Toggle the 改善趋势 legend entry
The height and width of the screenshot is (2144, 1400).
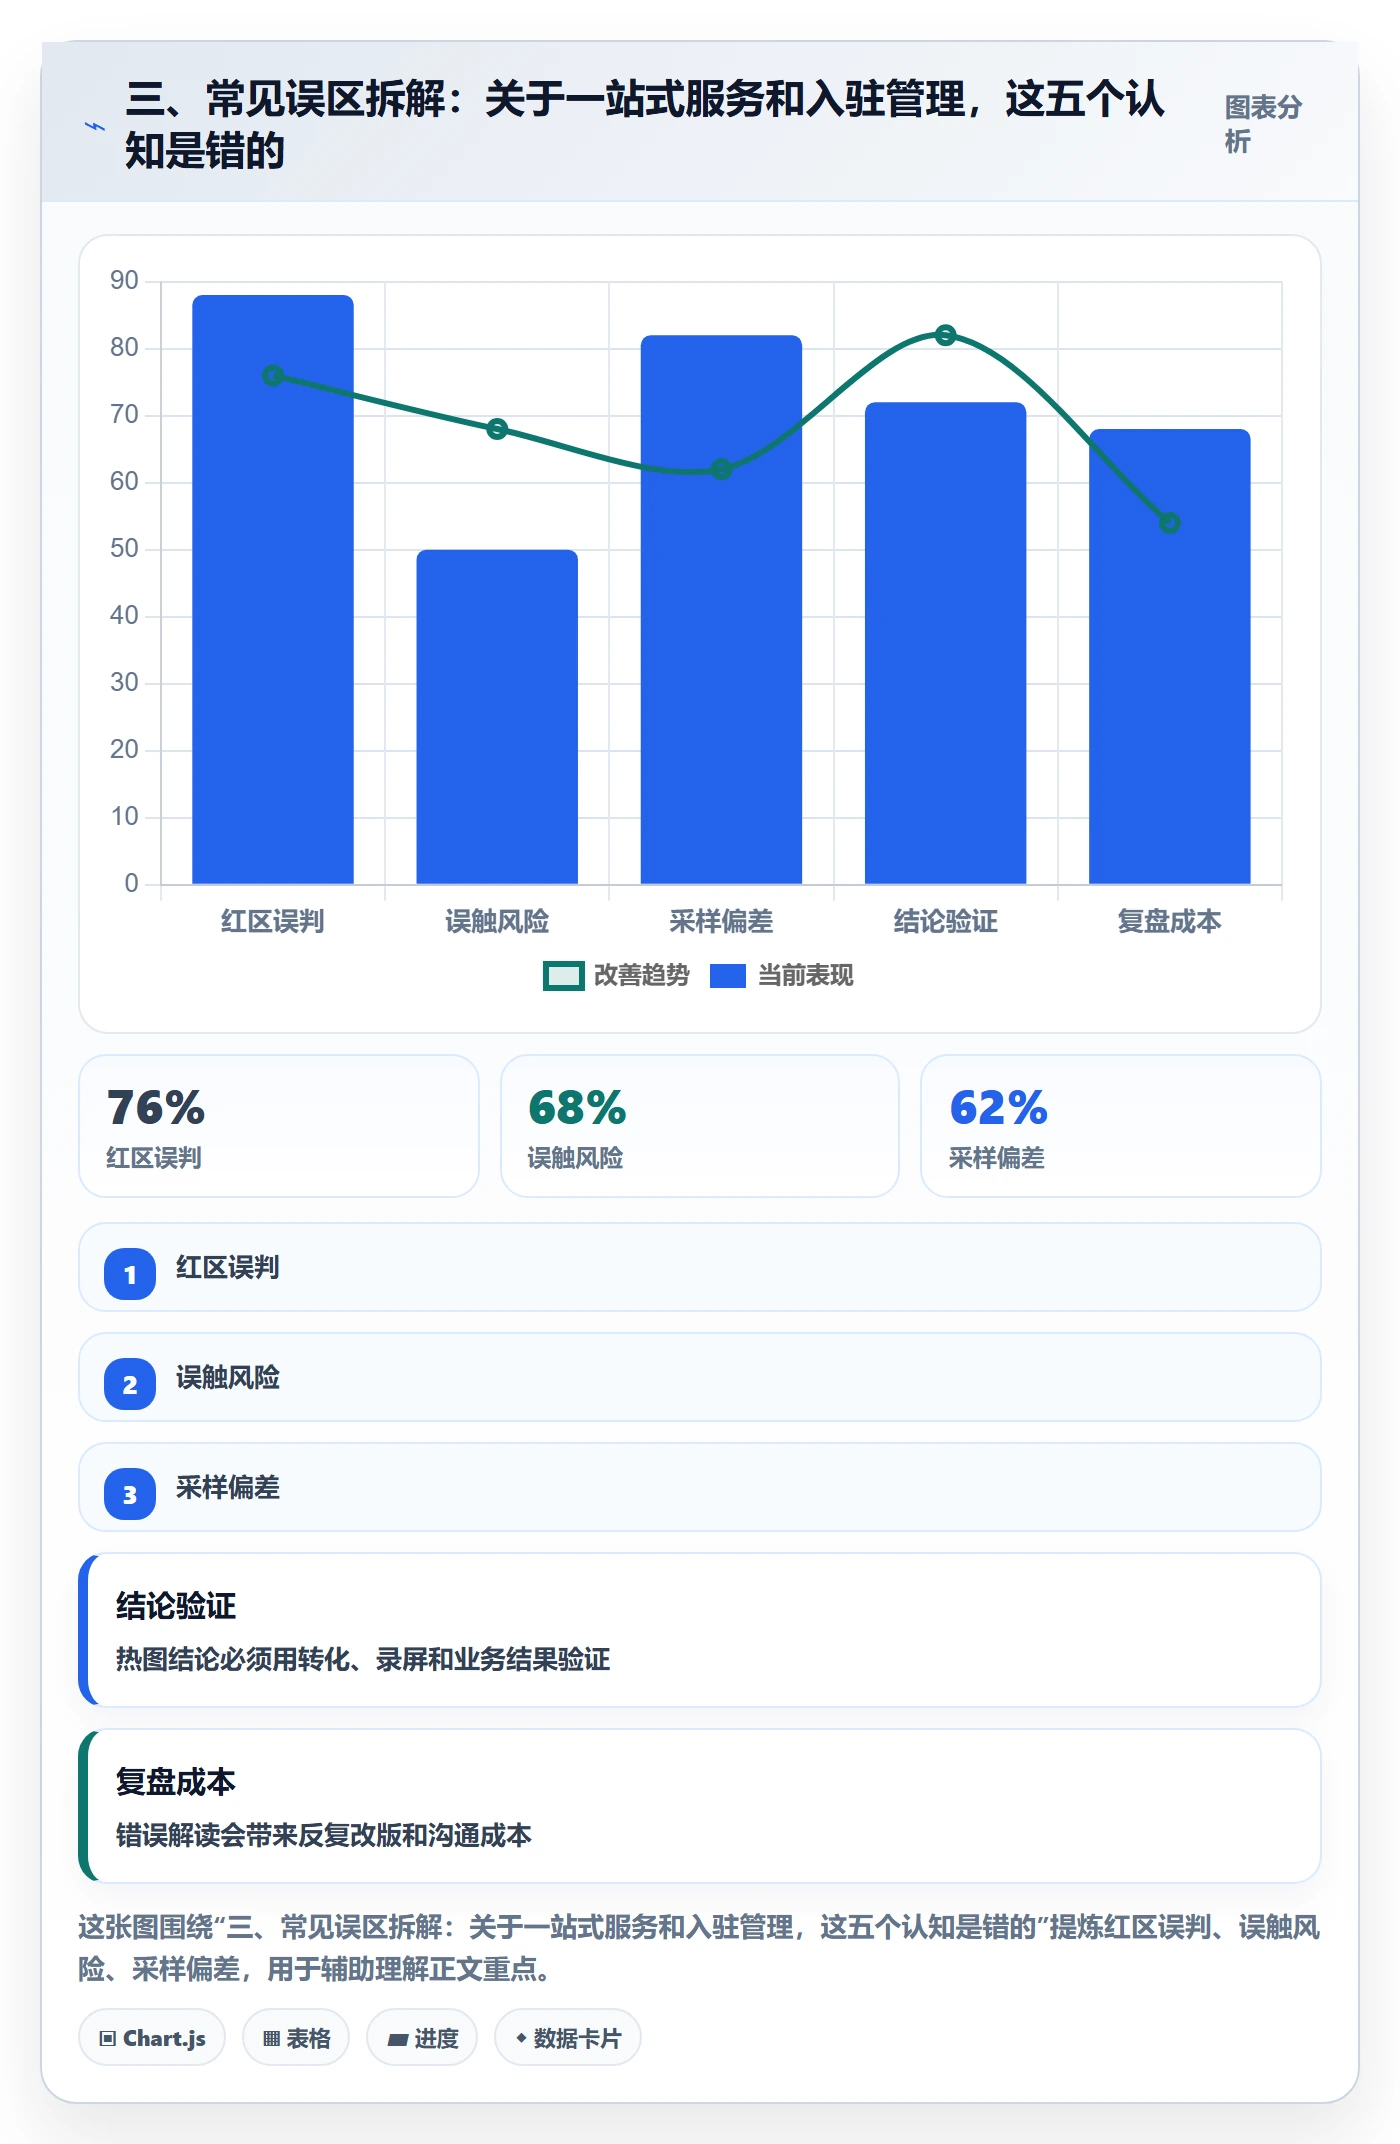[x=616, y=975]
